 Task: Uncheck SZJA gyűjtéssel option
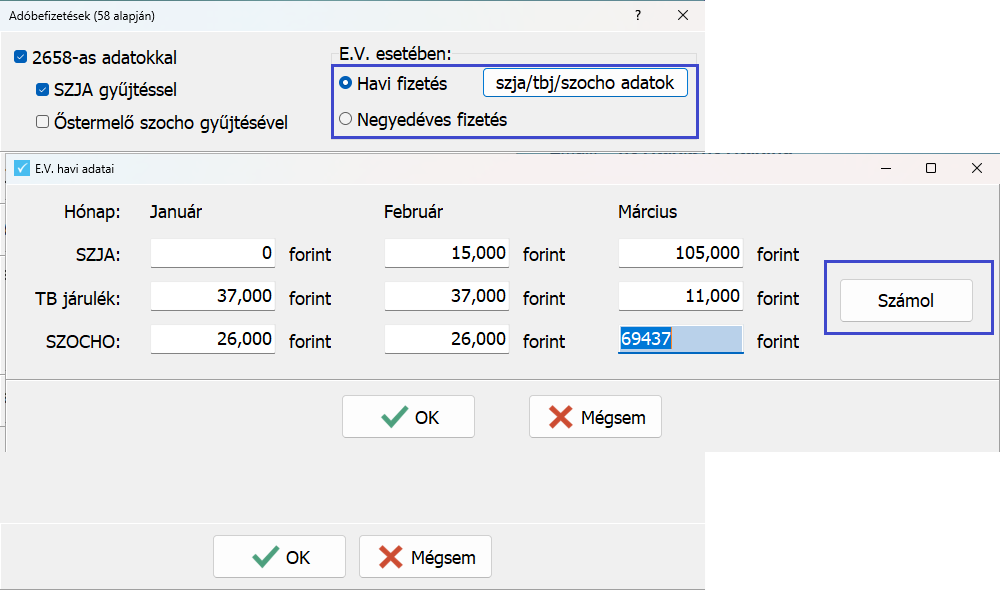click(x=42, y=90)
